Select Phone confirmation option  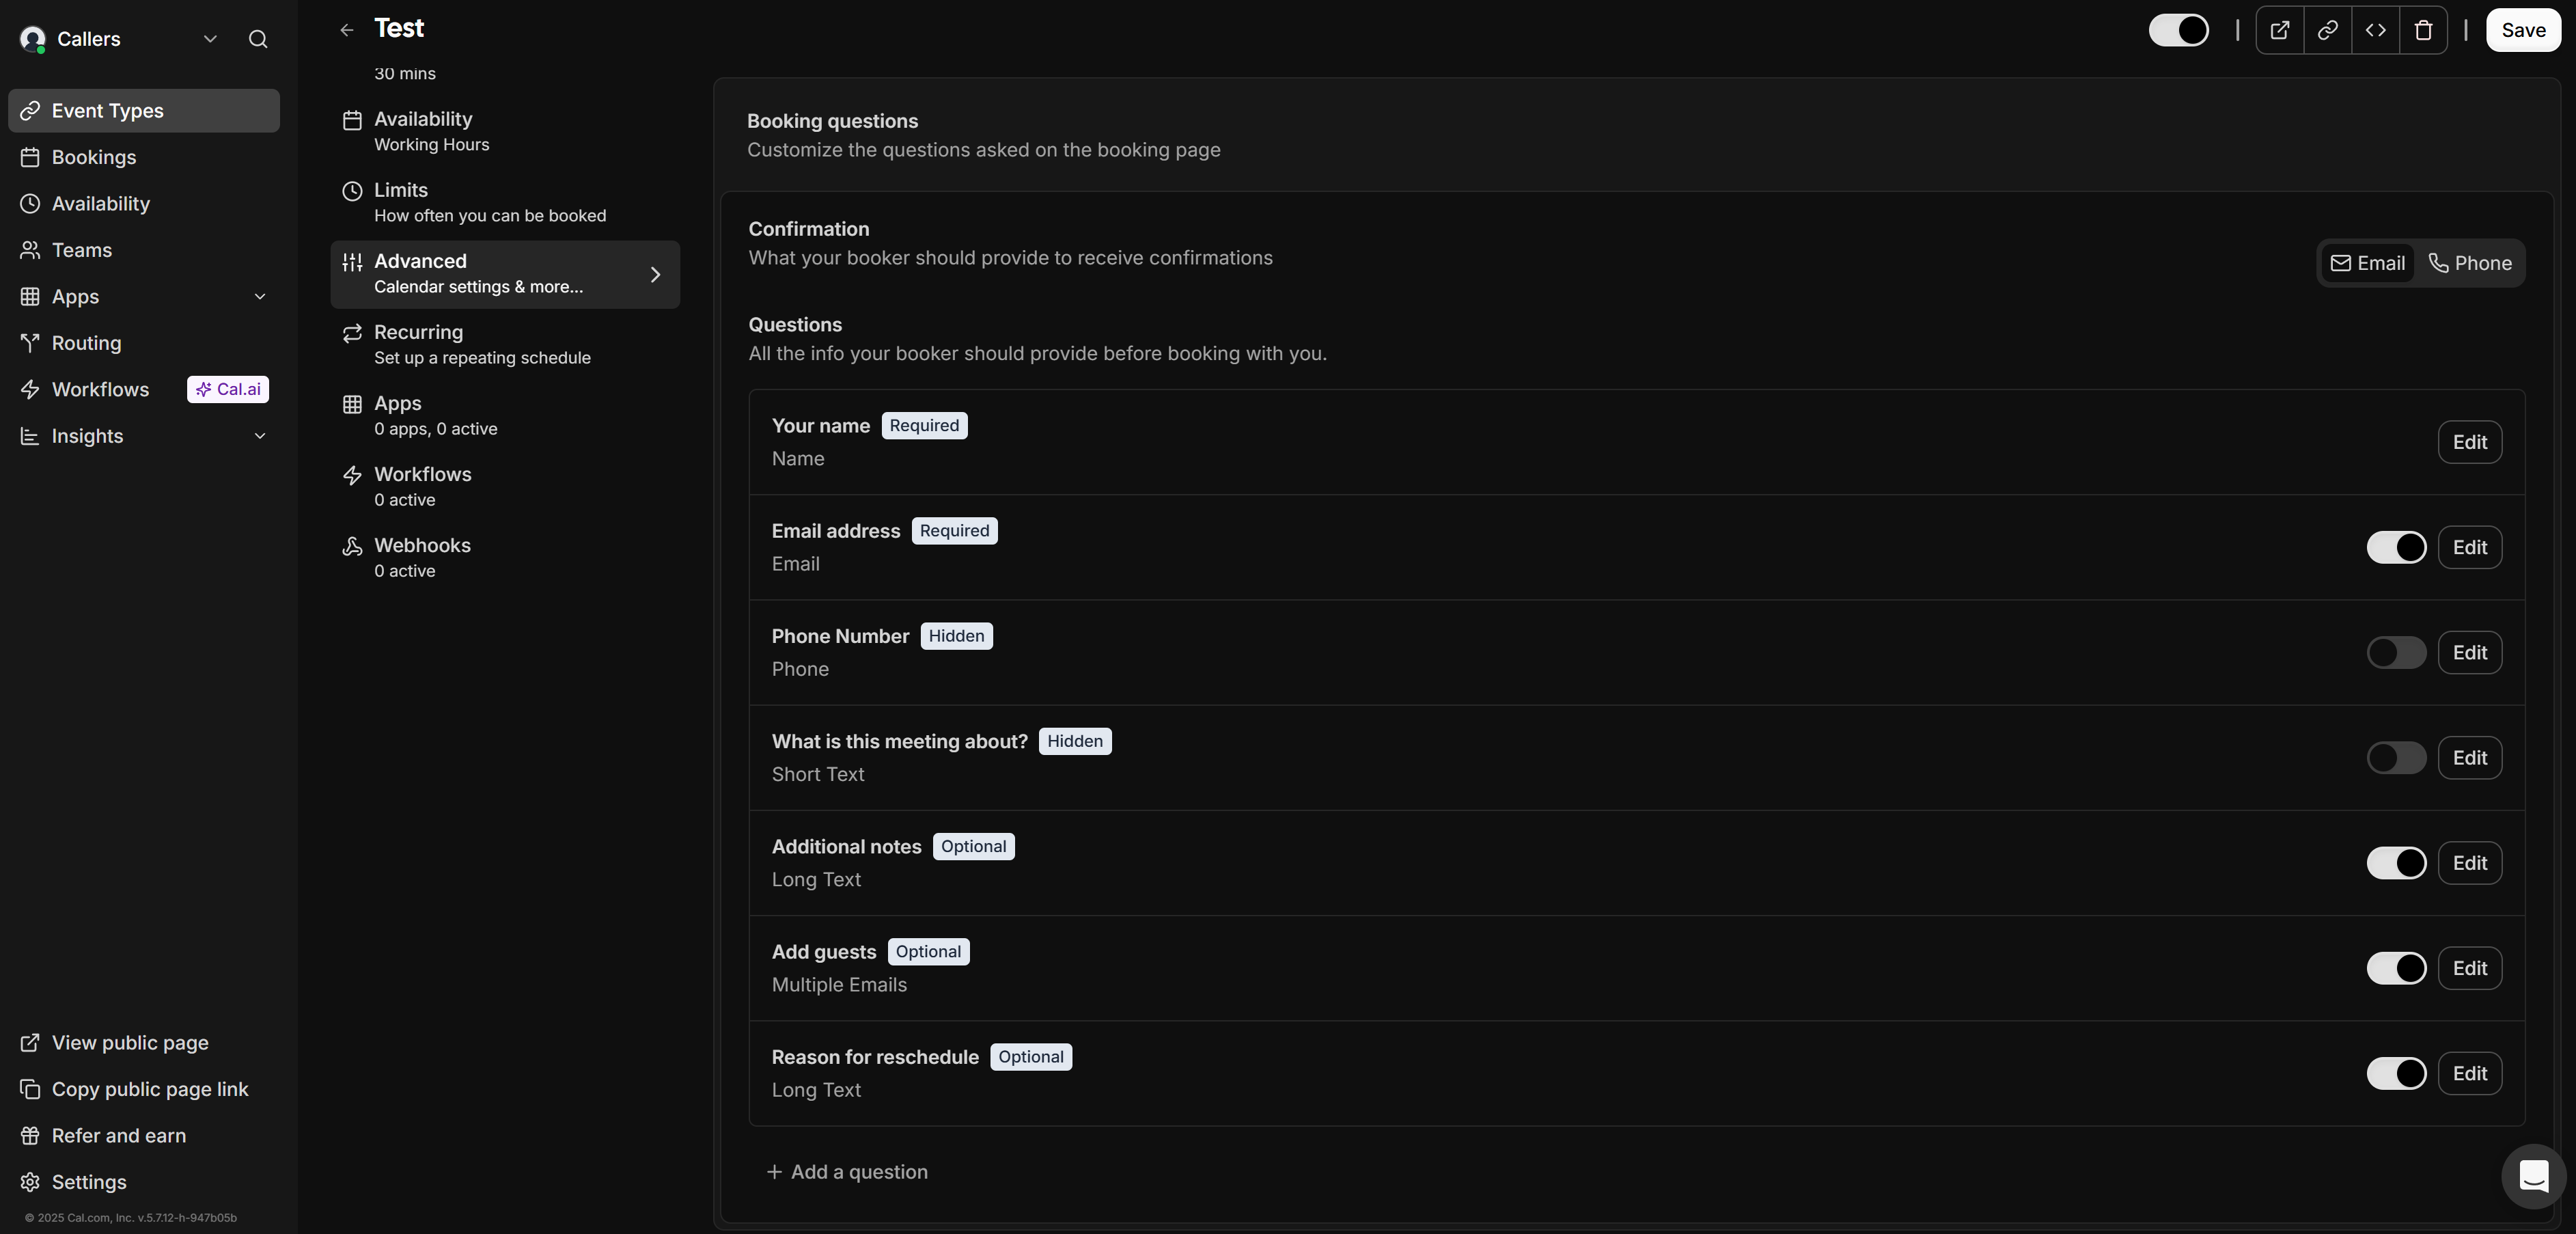[x=2470, y=263]
